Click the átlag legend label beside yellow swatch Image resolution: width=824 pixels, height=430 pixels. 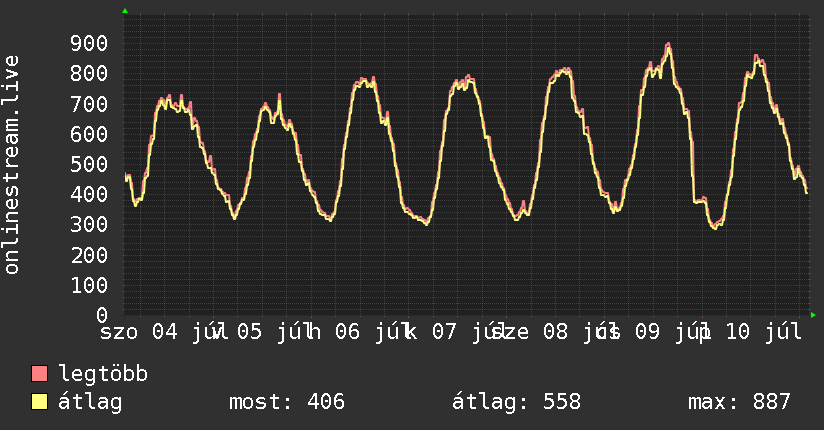pos(90,402)
